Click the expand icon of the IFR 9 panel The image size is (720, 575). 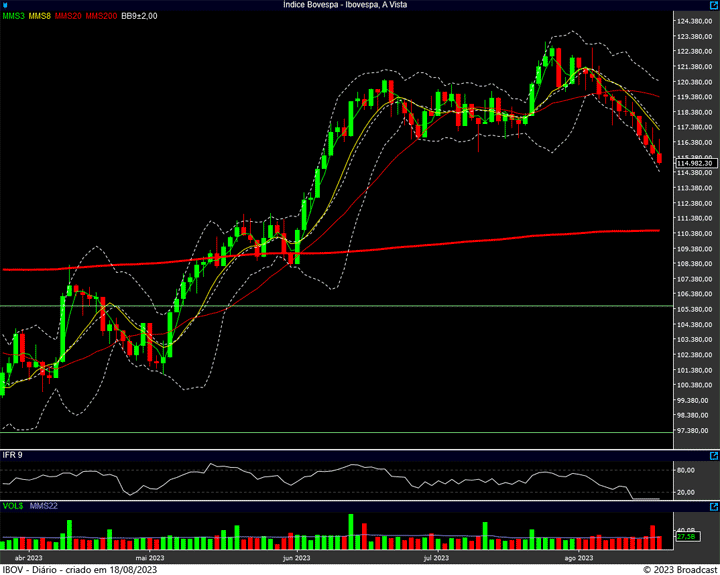coord(713,454)
